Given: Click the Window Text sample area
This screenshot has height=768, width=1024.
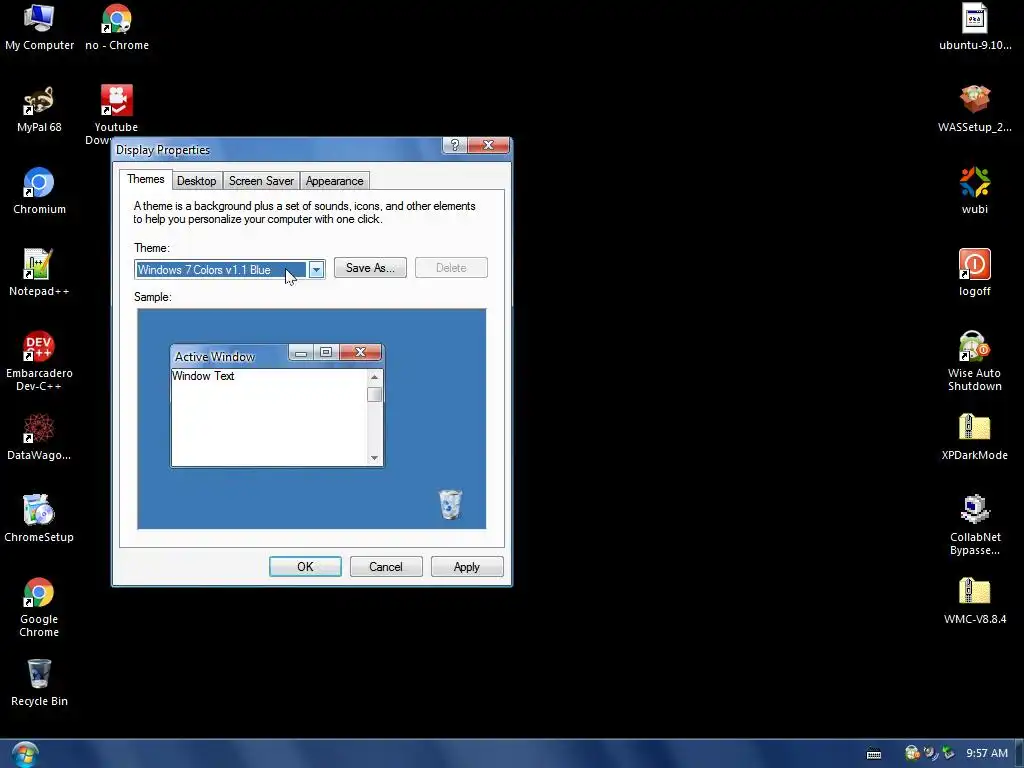Looking at the screenshot, I should [268, 417].
